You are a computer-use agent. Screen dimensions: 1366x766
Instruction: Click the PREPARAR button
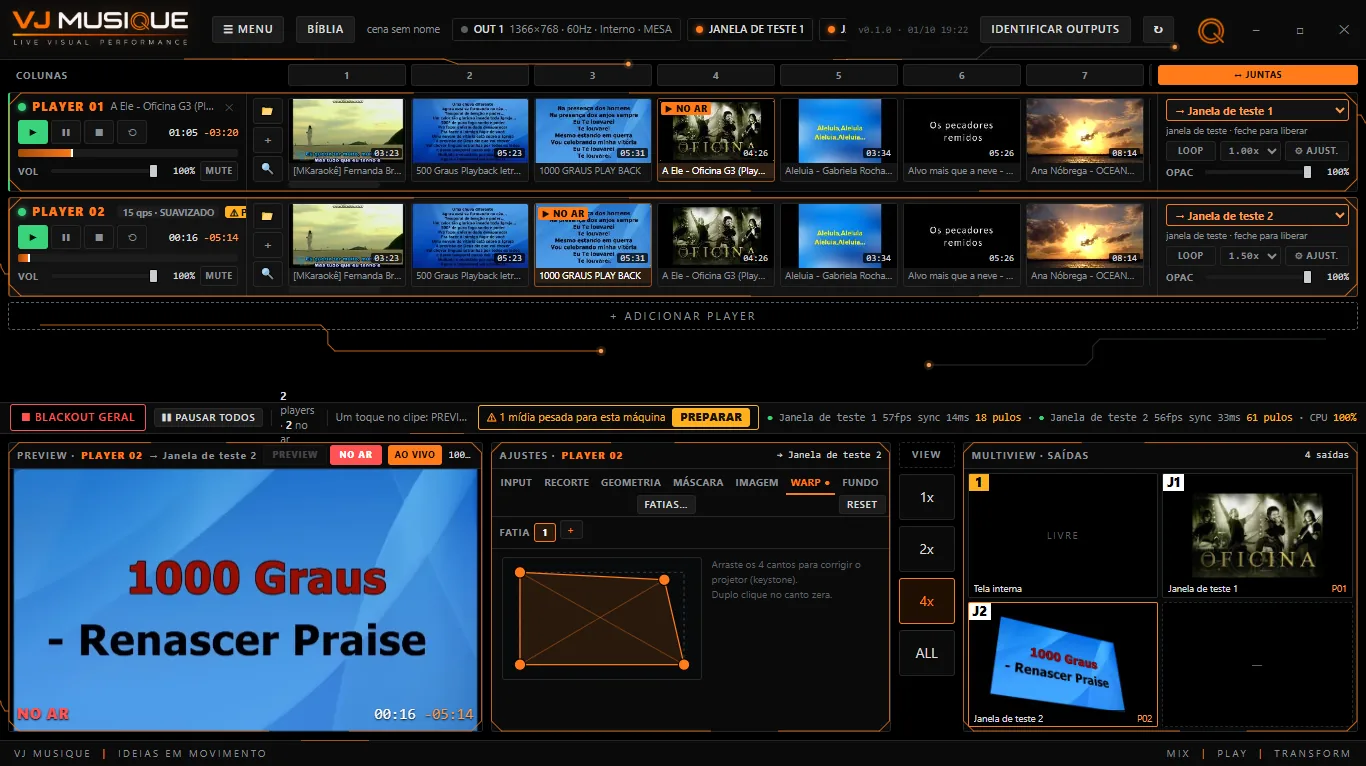[x=711, y=417]
